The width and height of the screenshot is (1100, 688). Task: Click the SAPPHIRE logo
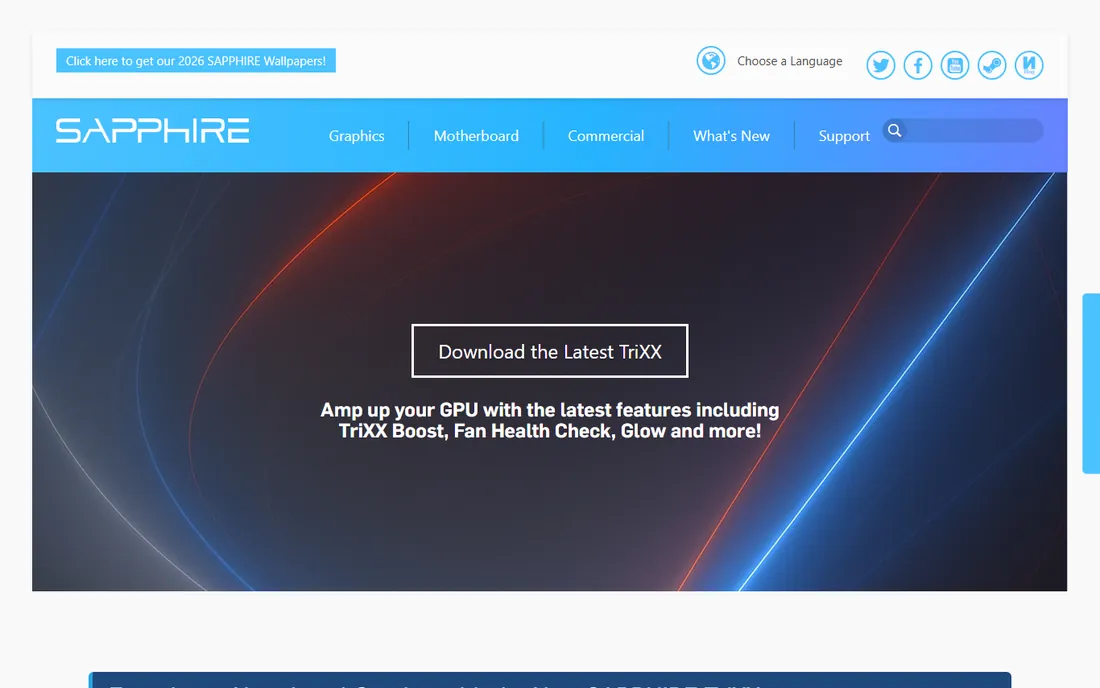(x=152, y=130)
